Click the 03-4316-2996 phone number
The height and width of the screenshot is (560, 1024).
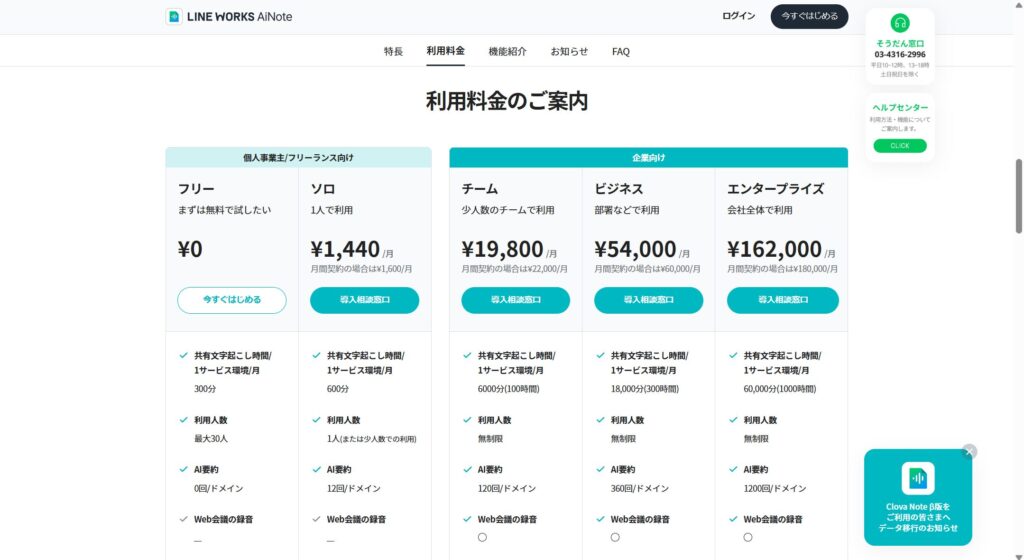900,55
